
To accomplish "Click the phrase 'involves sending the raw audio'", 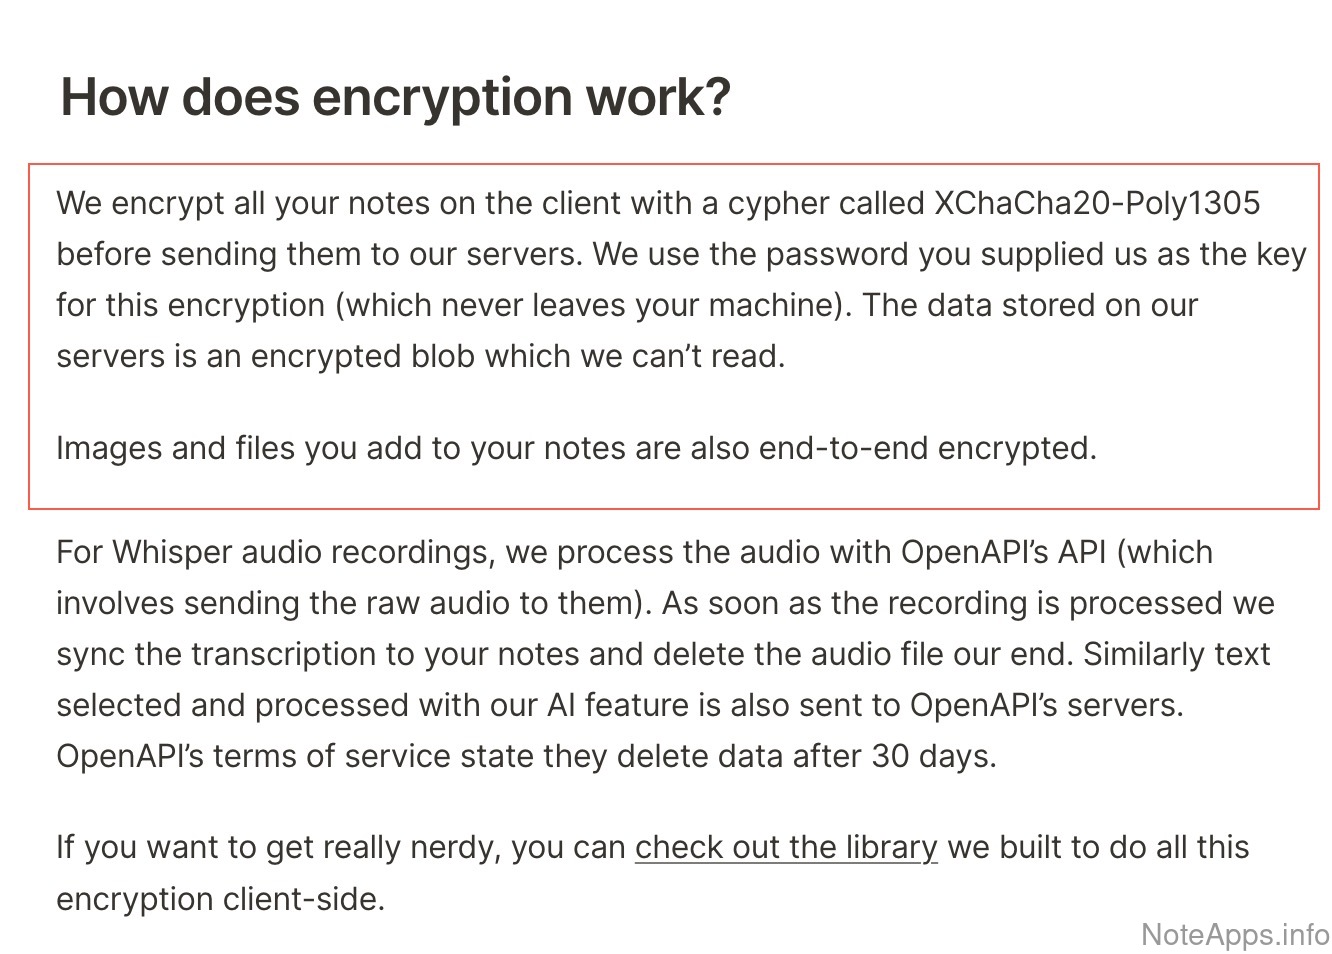I will tap(300, 603).
